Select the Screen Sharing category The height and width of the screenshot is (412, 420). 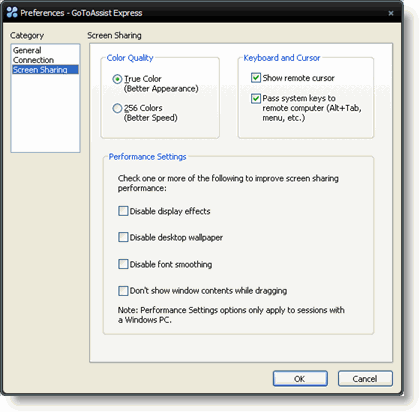coord(45,70)
